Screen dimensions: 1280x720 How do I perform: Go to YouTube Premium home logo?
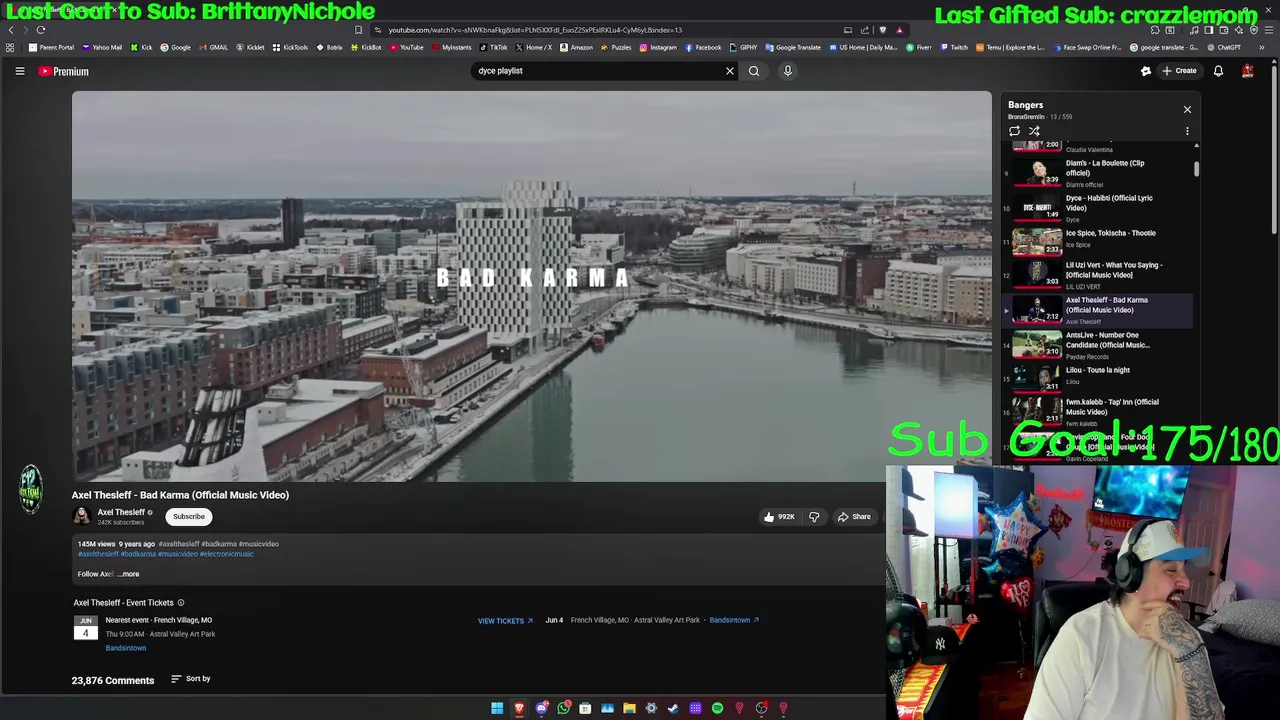click(64, 71)
